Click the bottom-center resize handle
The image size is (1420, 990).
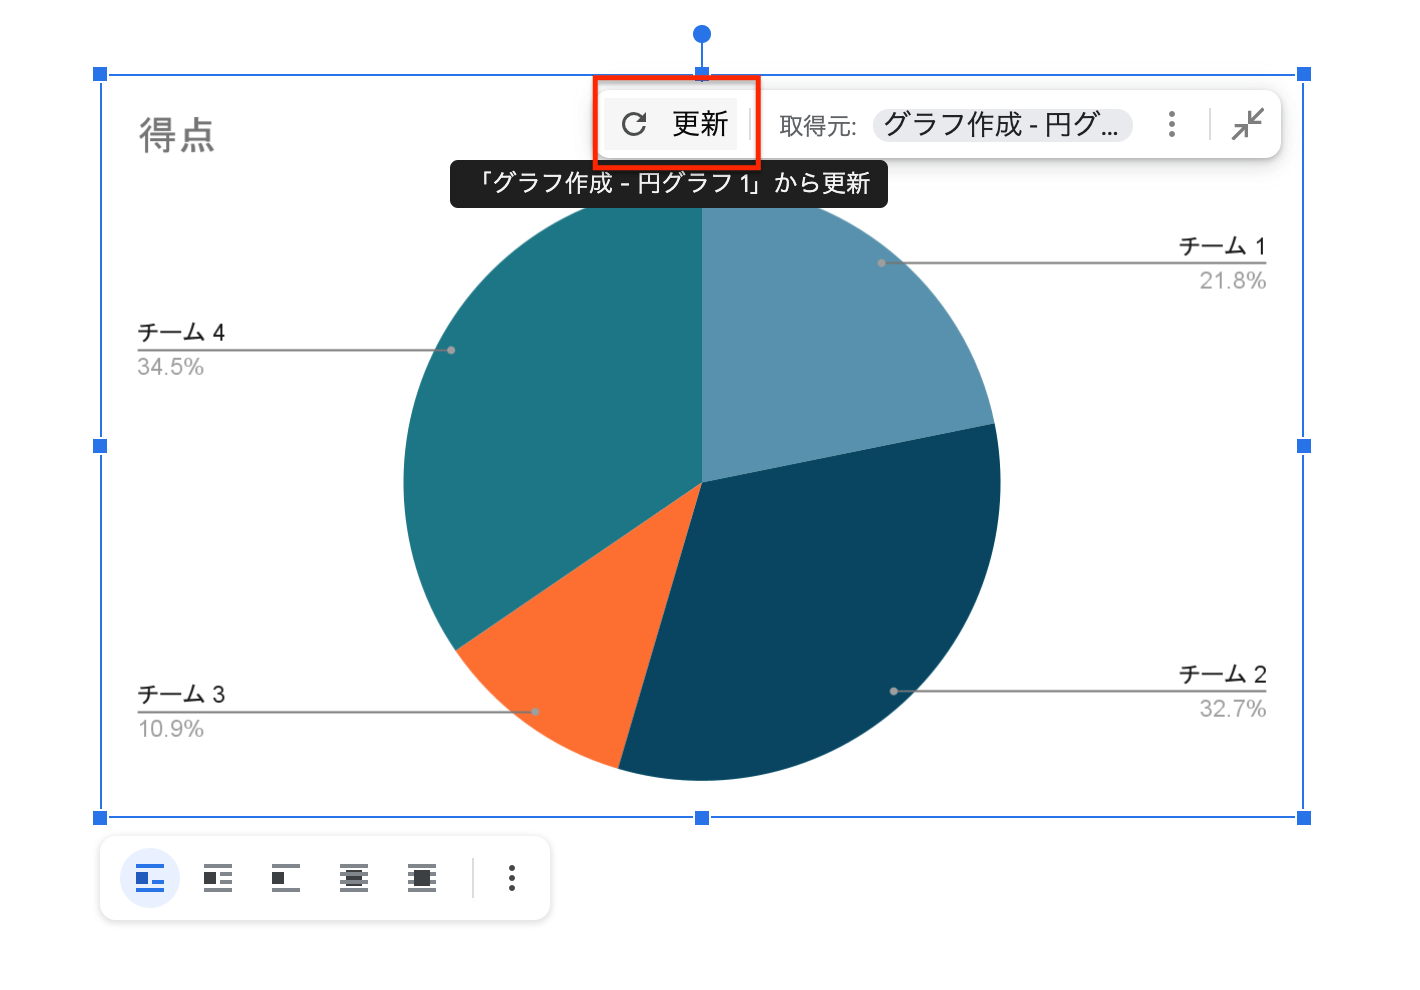coord(701,818)
